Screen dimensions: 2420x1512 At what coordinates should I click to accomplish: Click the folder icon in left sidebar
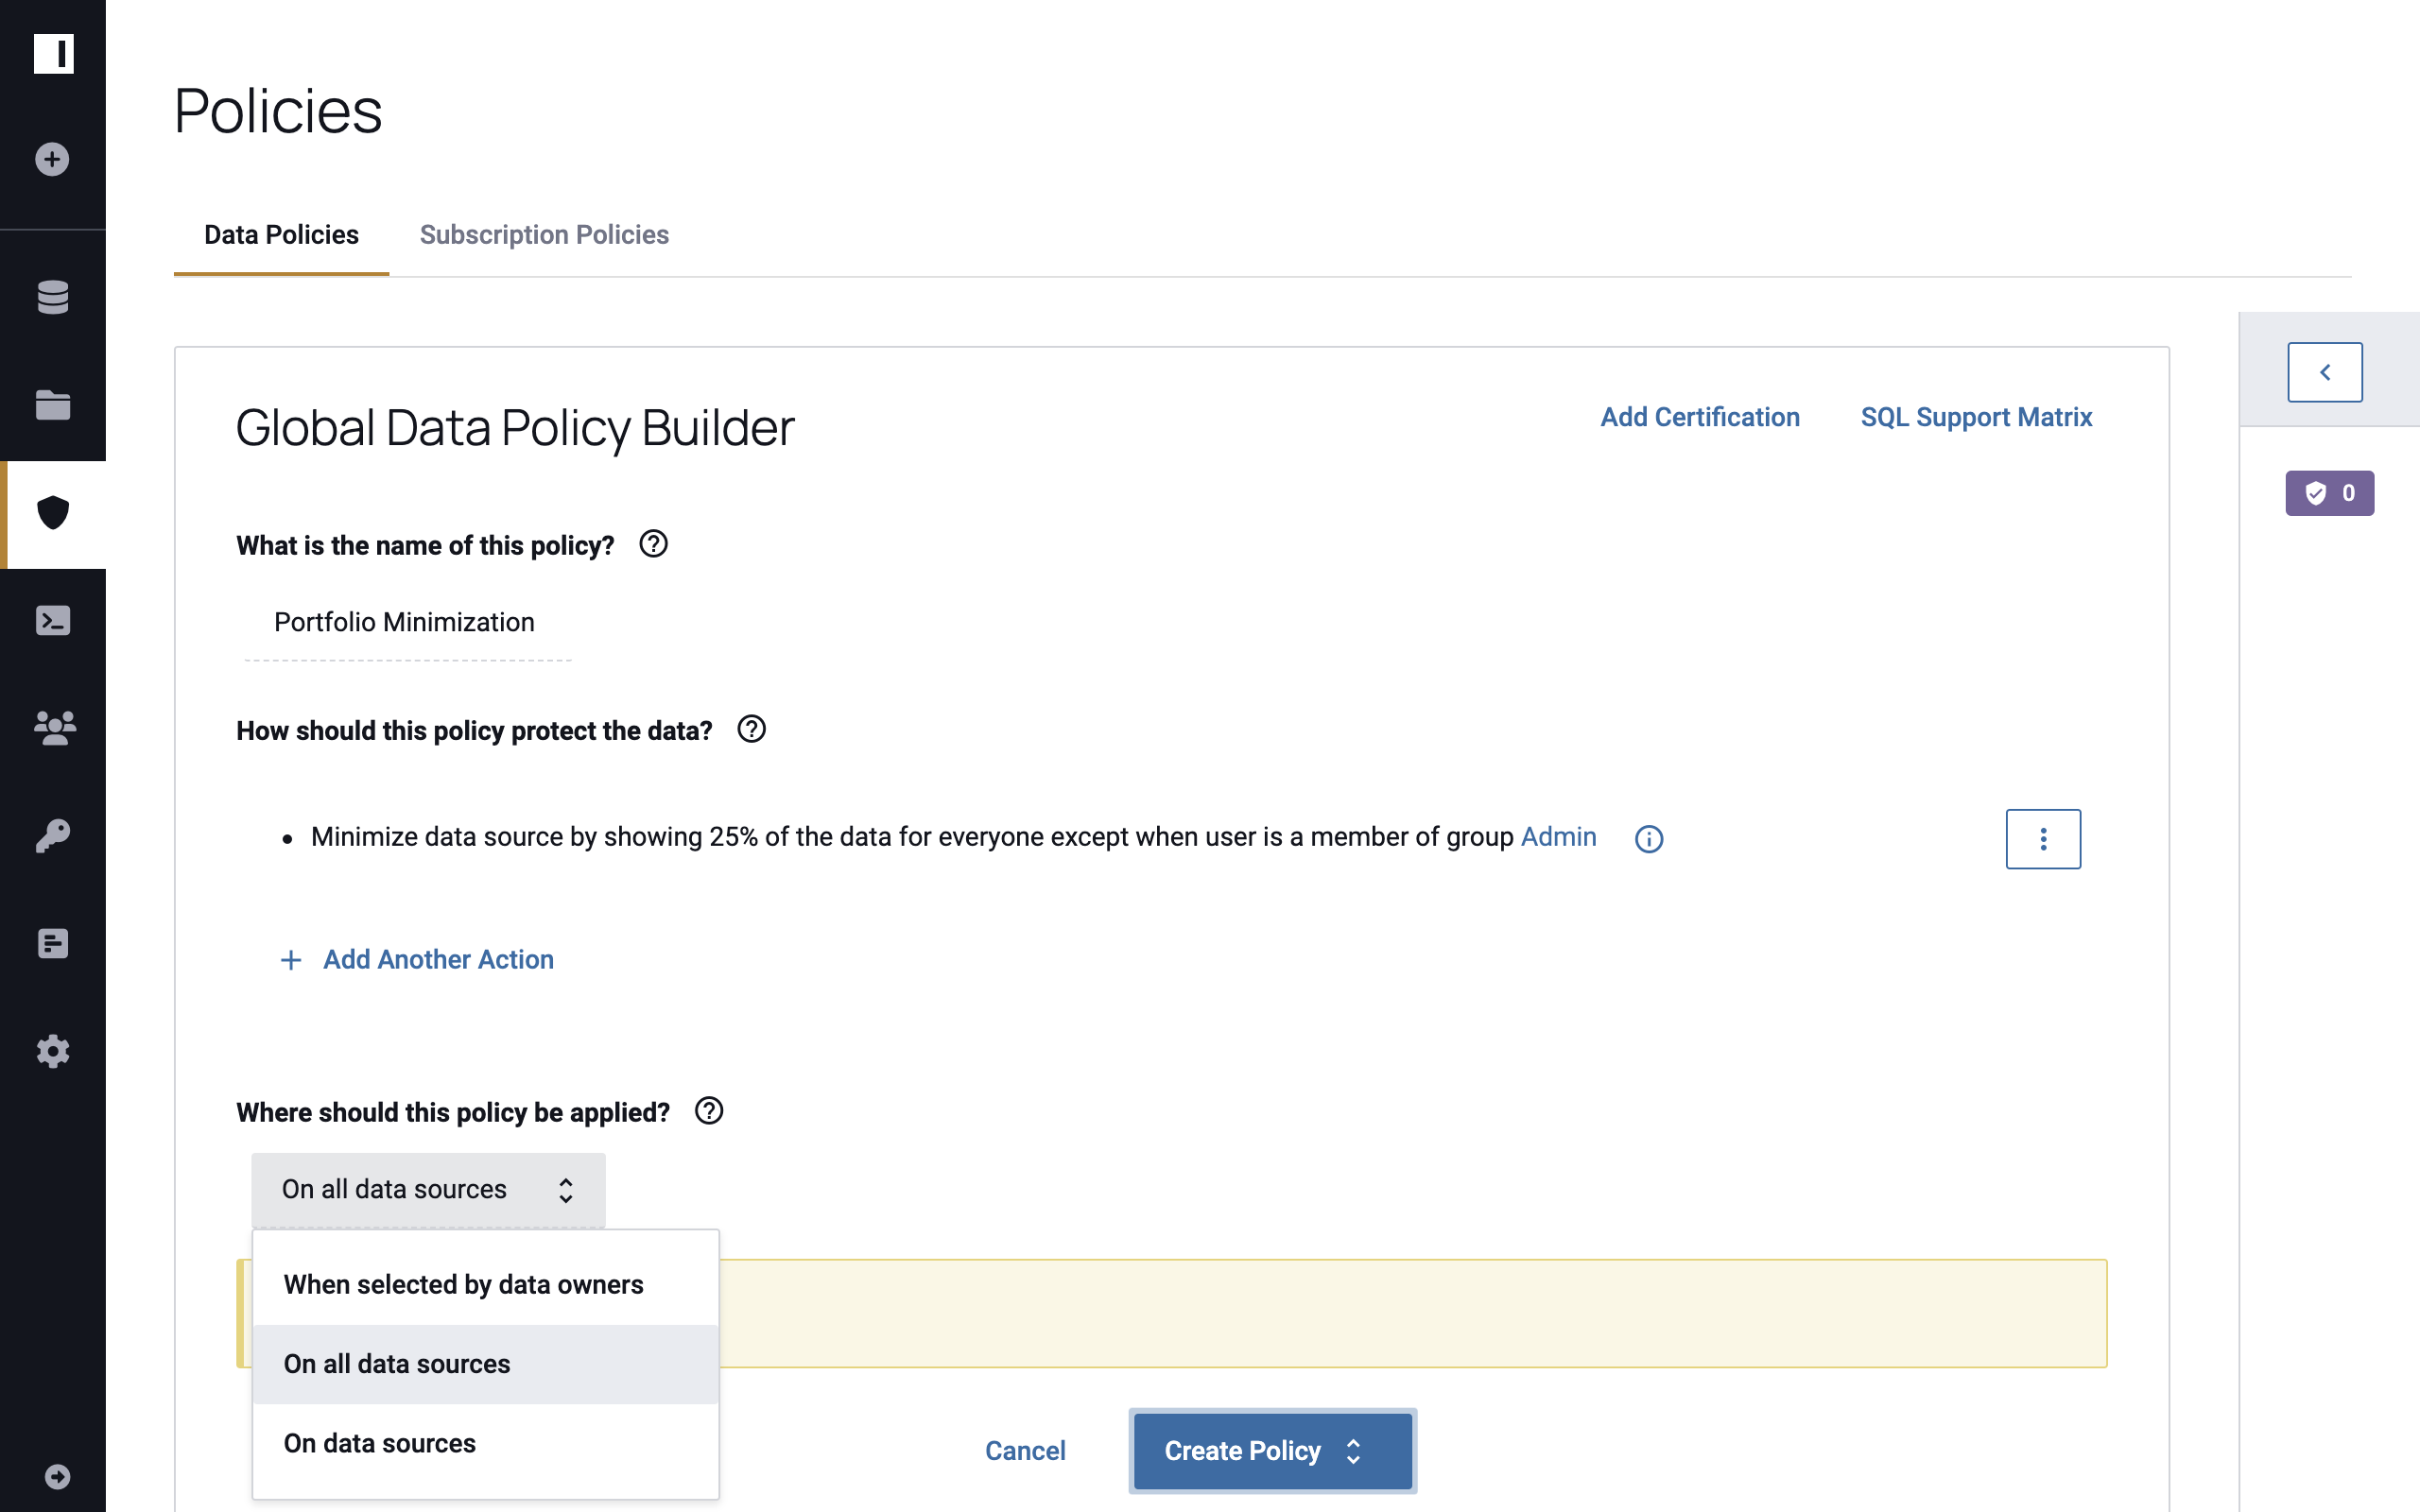tap(52, 404)
